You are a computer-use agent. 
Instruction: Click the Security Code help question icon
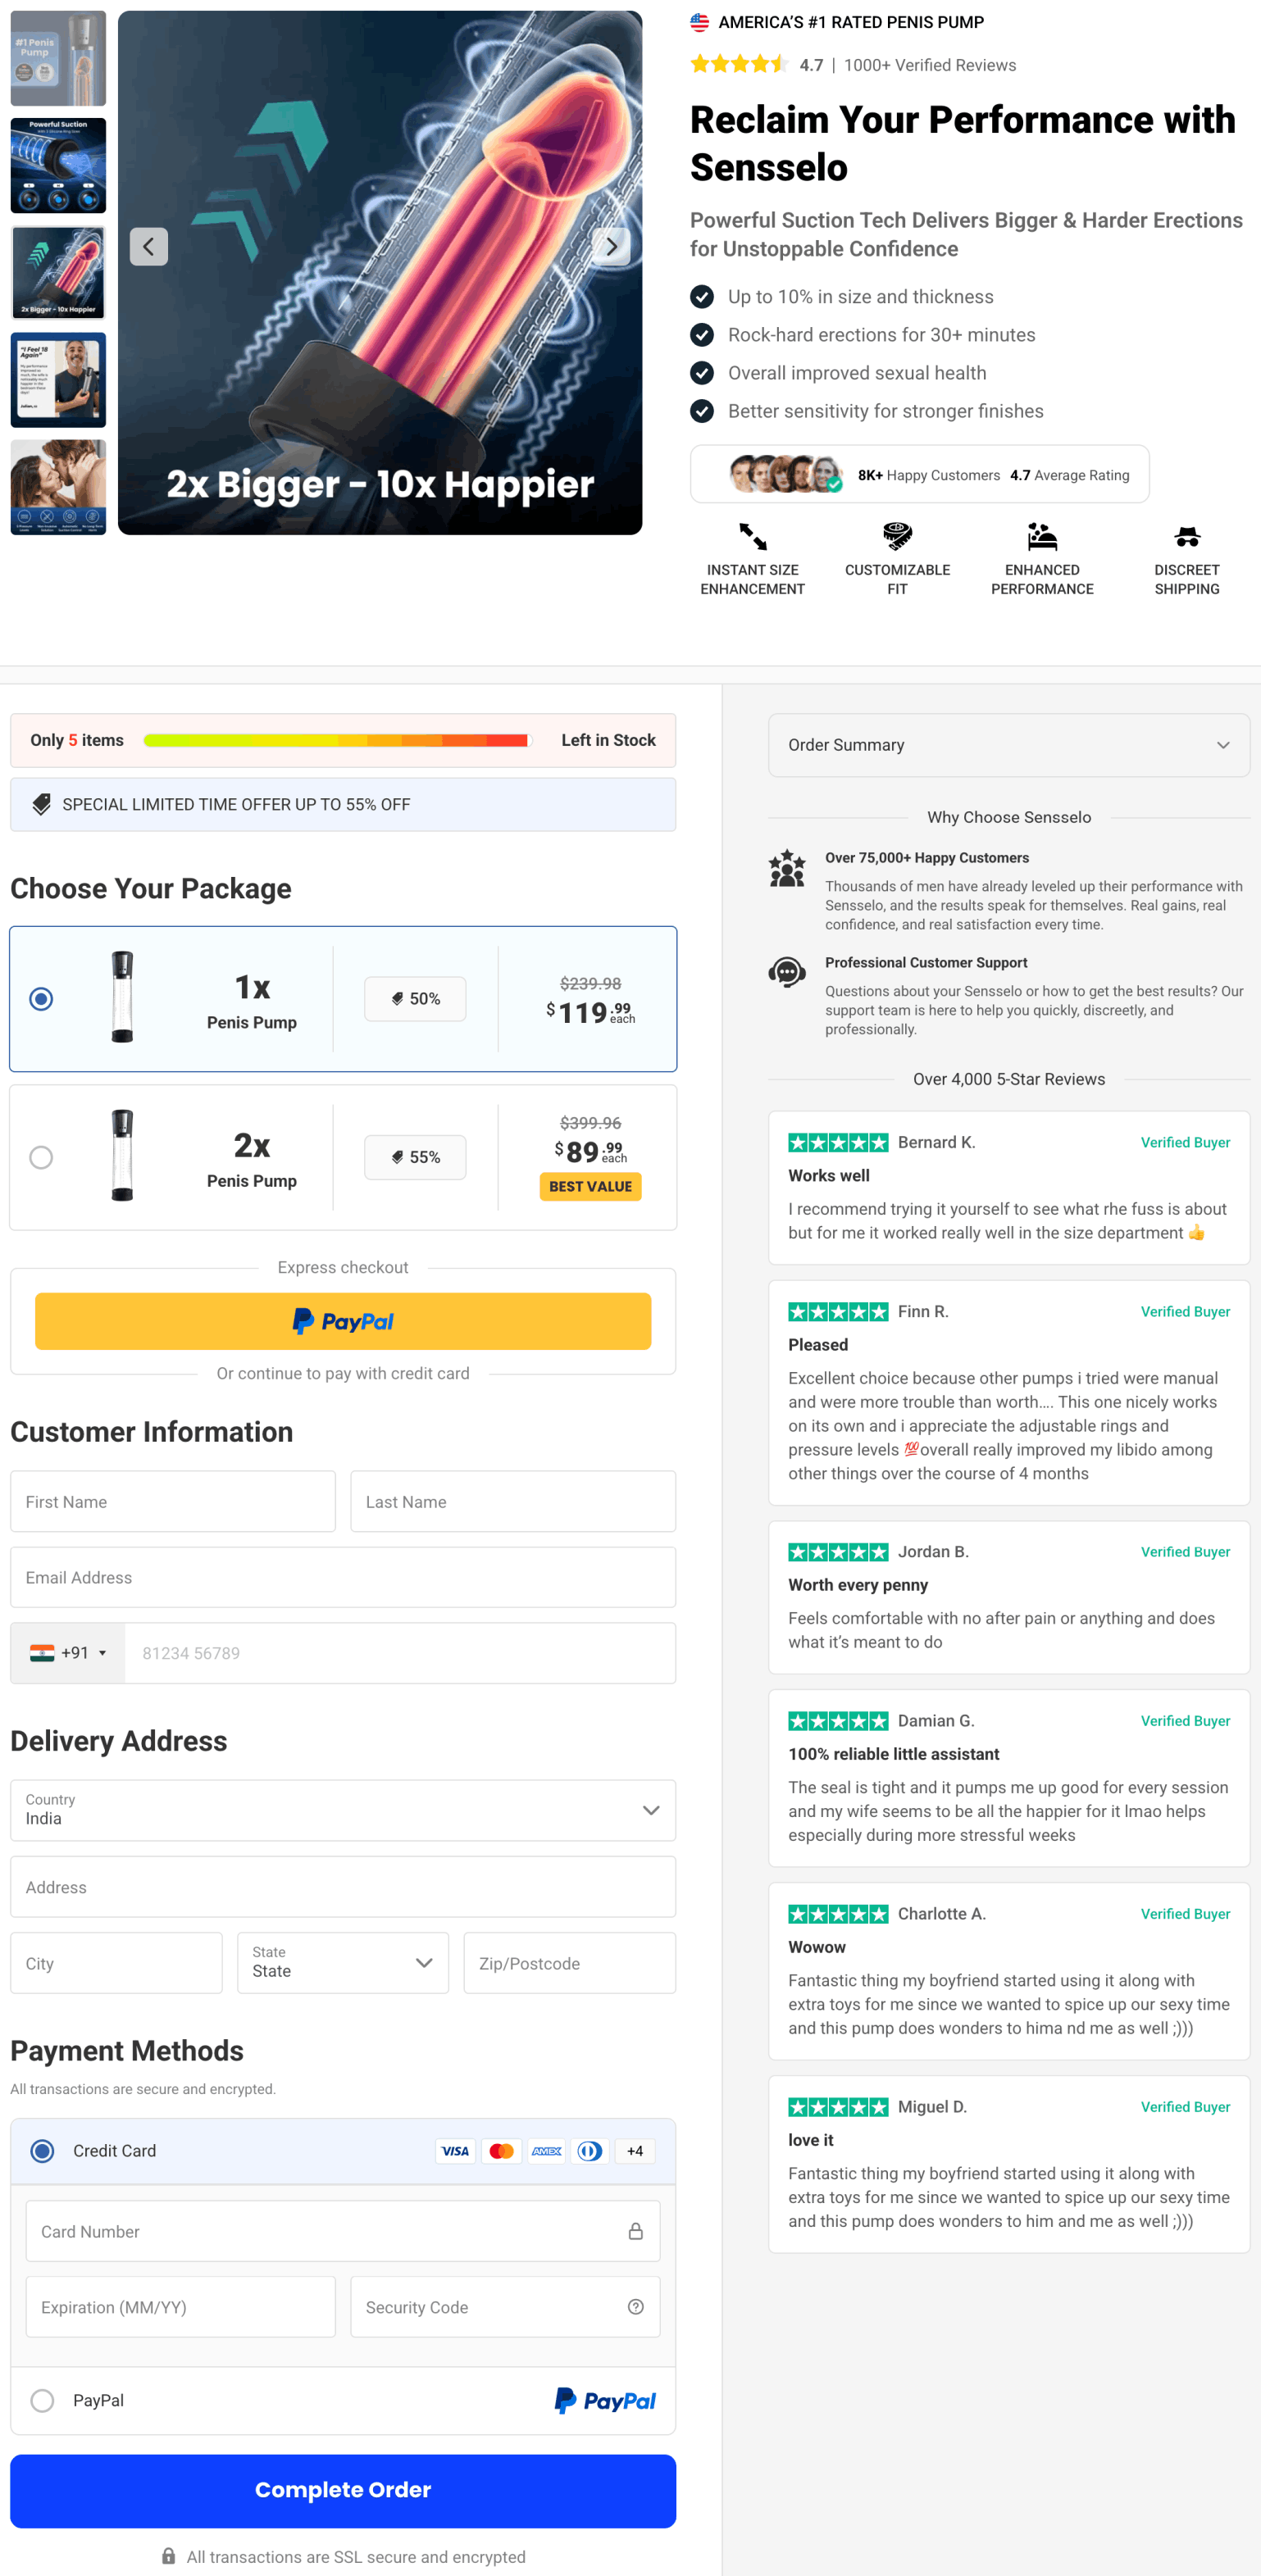(635, 2306)
